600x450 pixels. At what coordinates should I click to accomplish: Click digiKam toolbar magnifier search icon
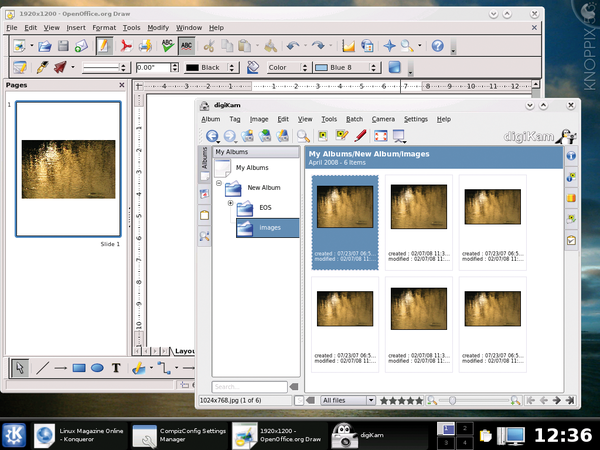[x=303, y=135]
